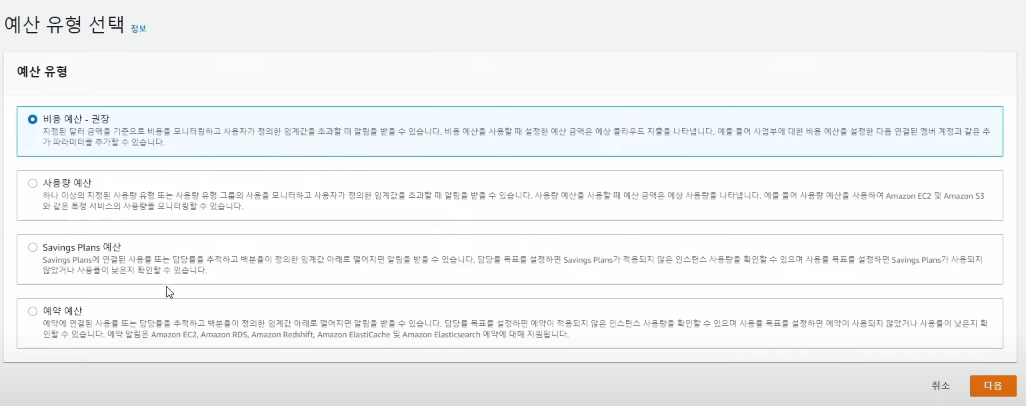
Task: Click the 예산 유형 section header
Action: pyautogui.click(x=42, y=71)
